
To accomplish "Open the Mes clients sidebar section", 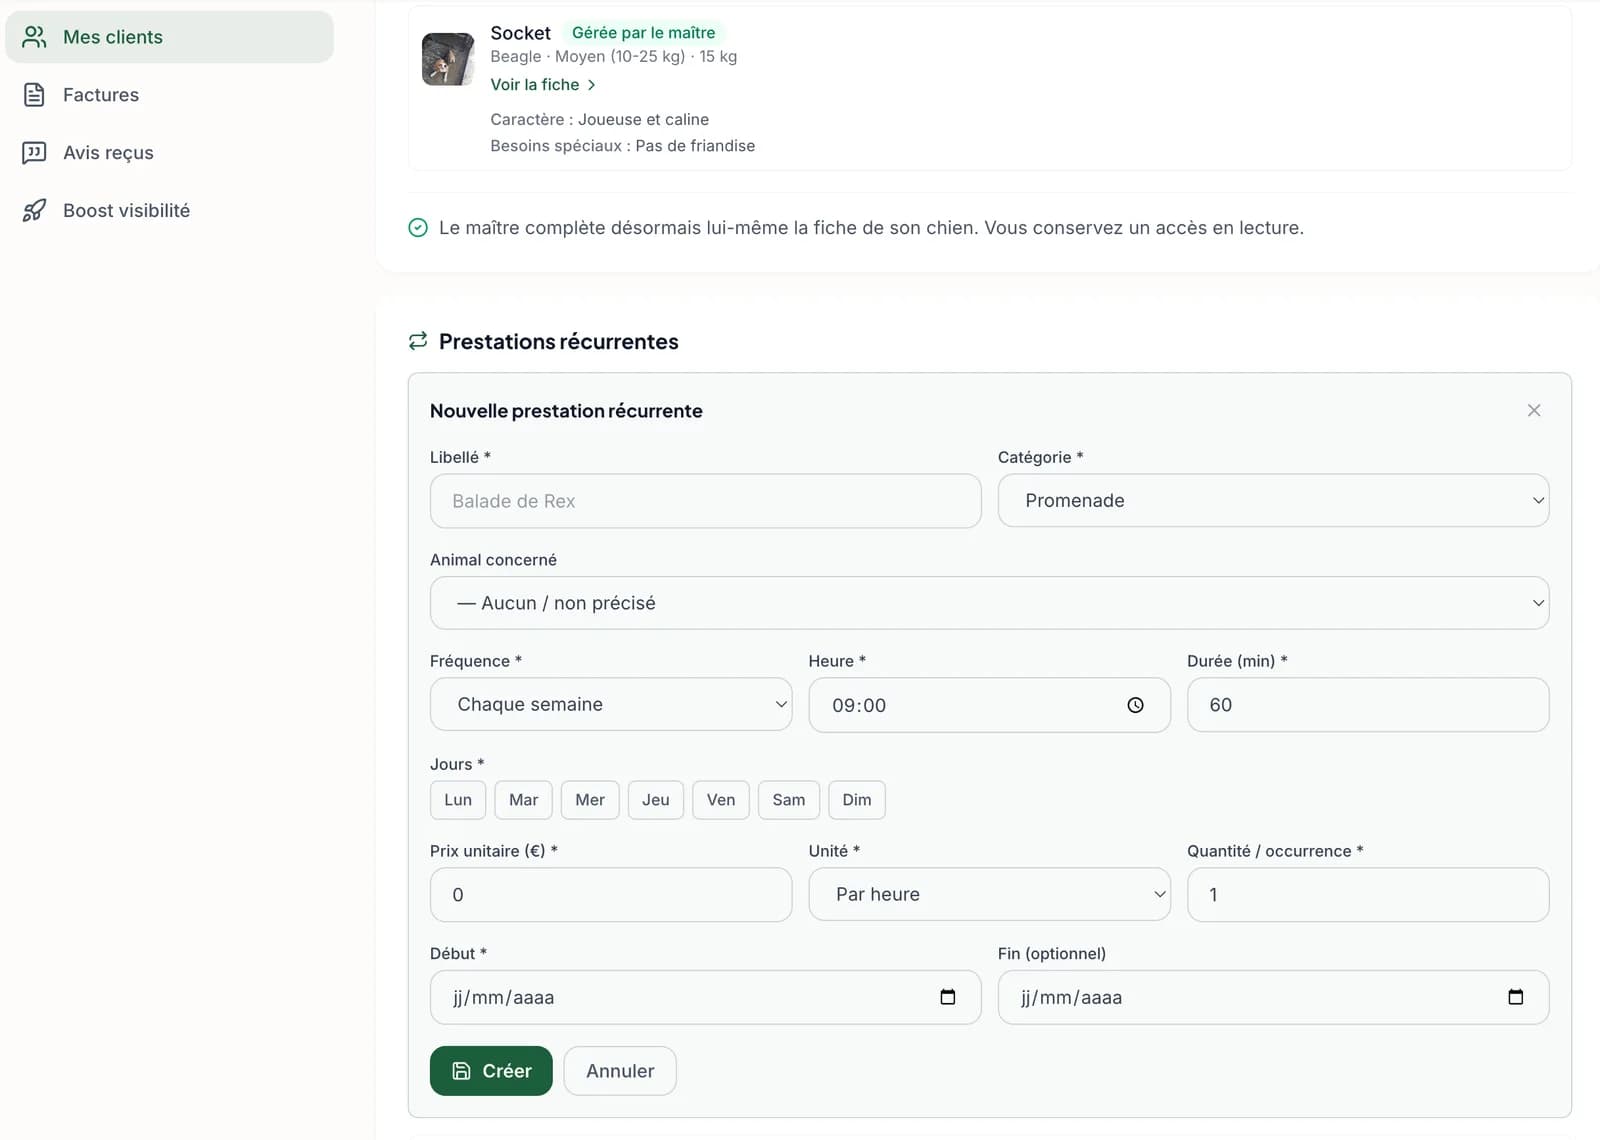I will pos(169,37).
